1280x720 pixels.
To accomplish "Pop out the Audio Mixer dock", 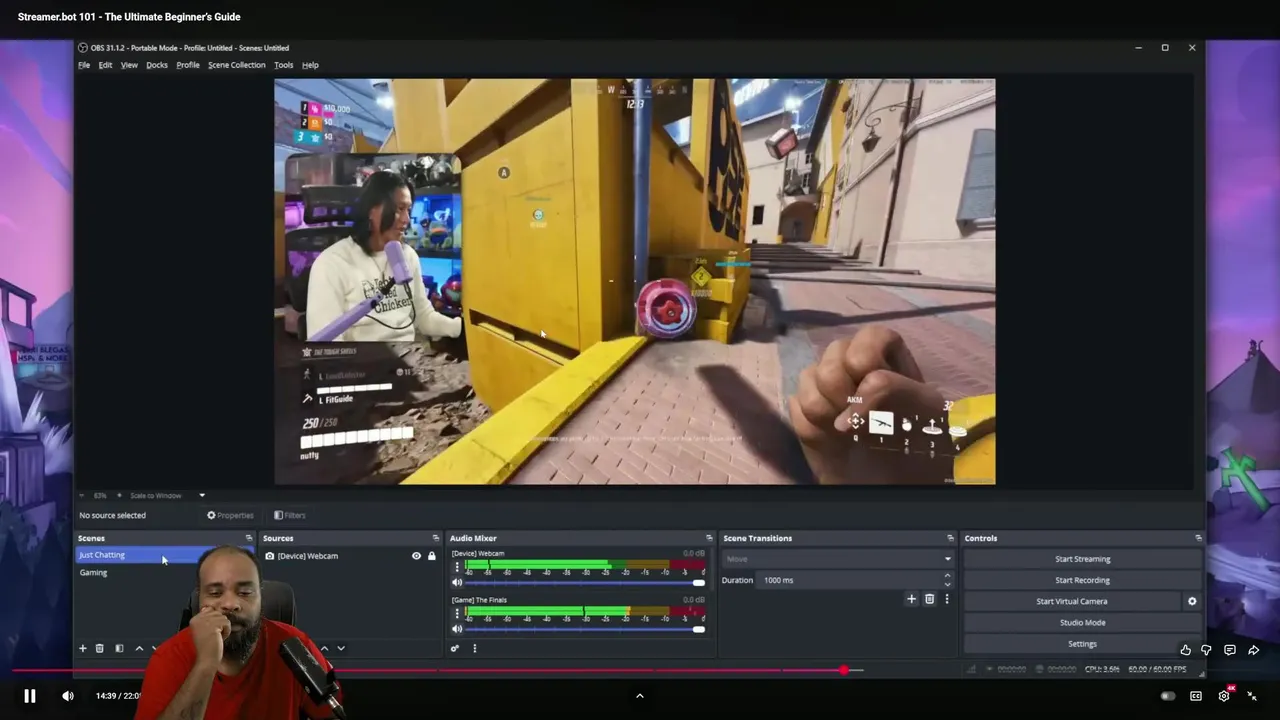I will click(x=709, y=538).
